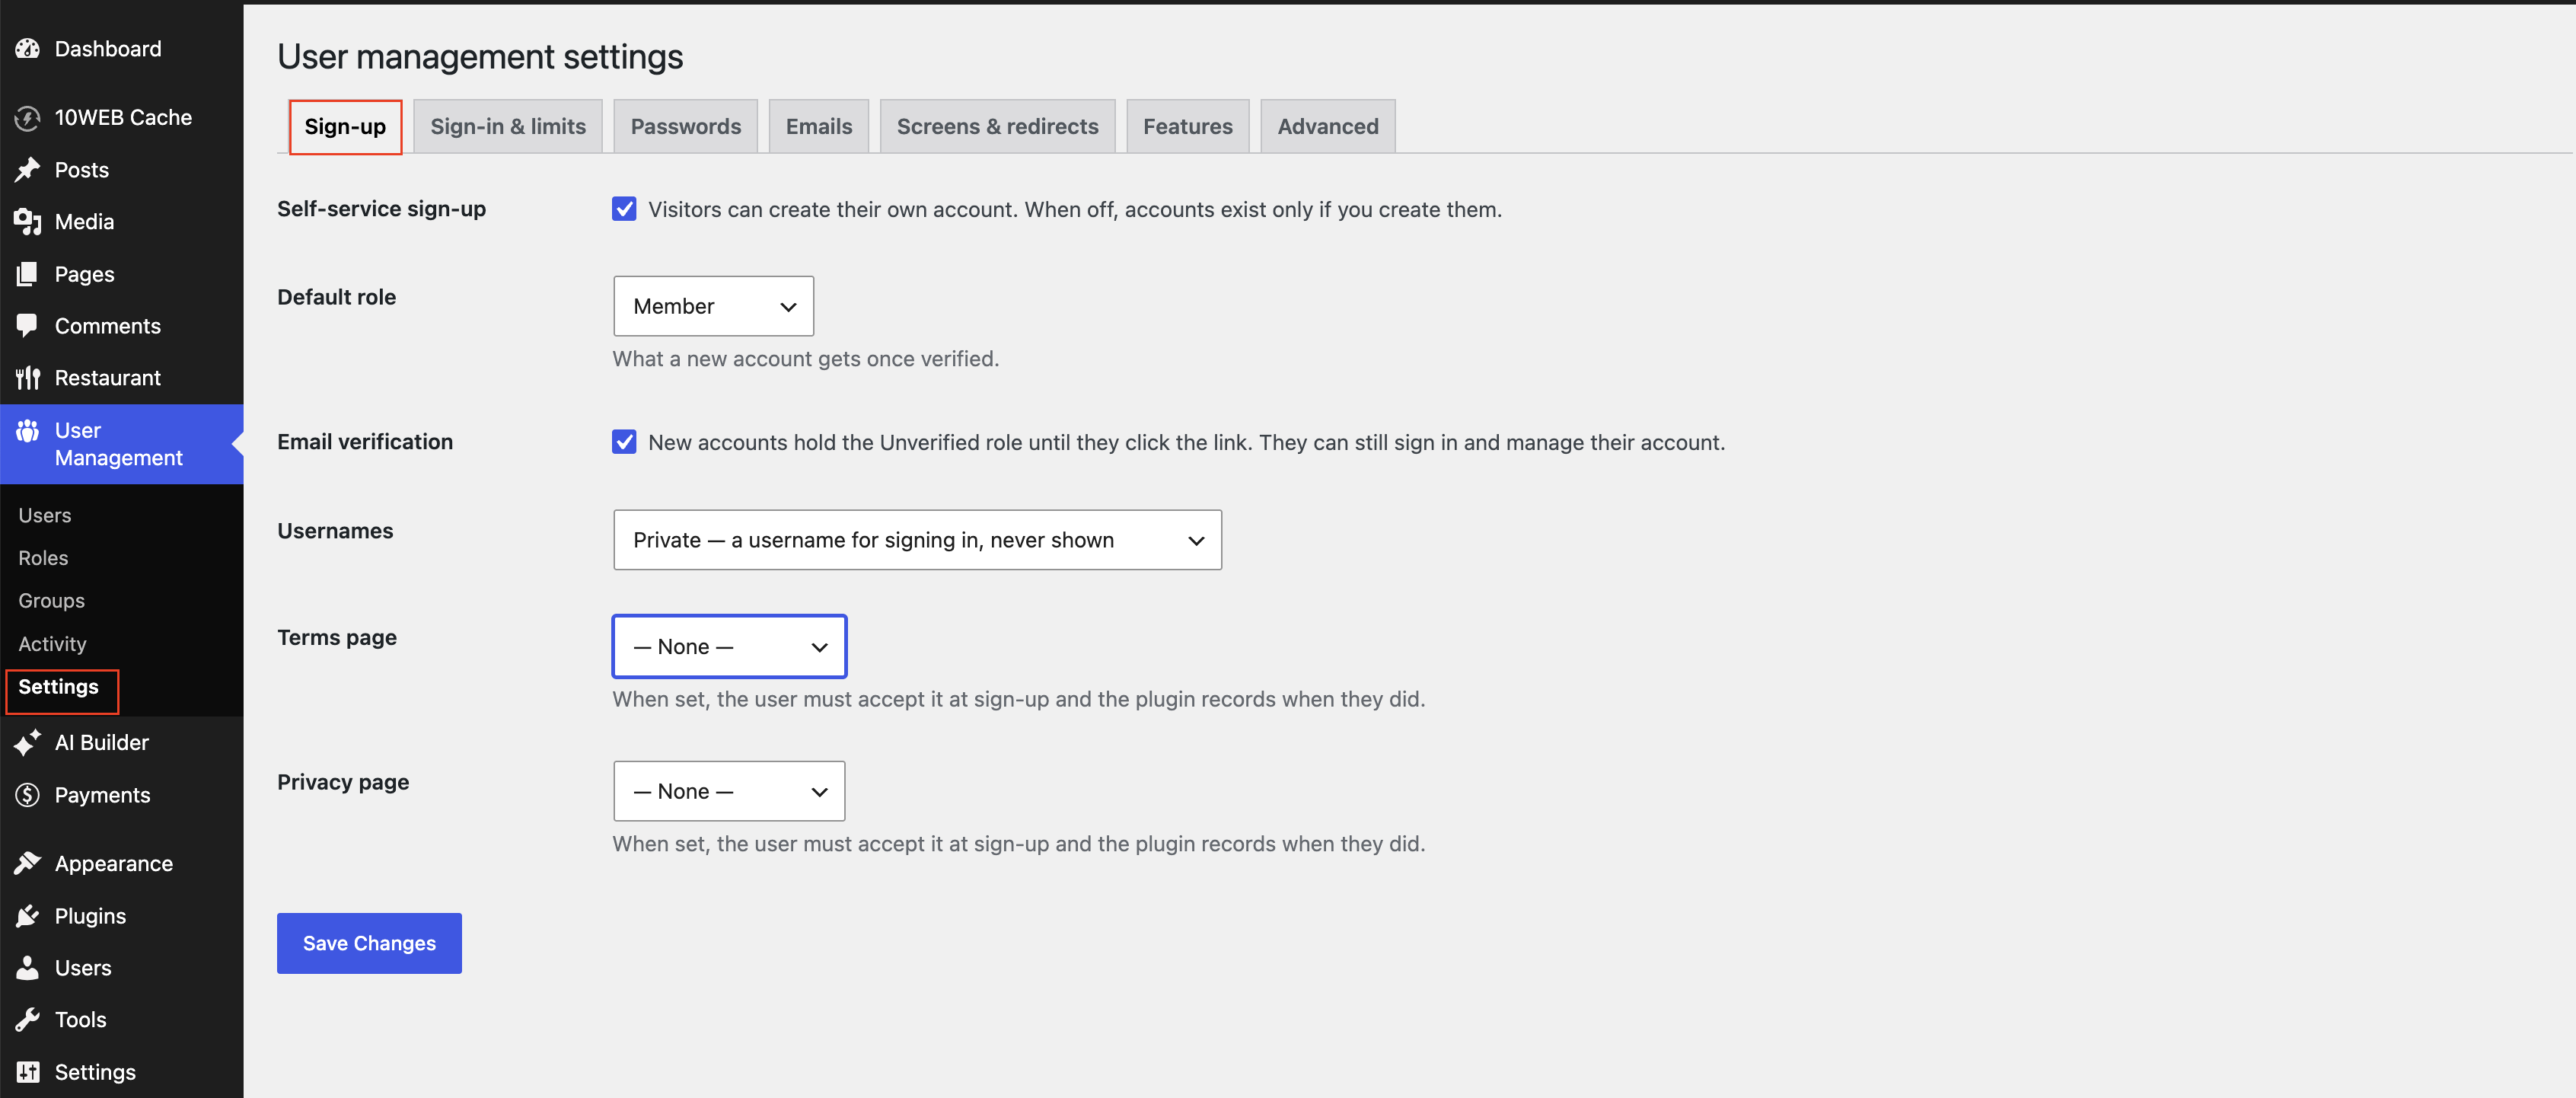Select the Sign-up tab
Viewport: 2576px width, 1098px height.
(345, 127)
